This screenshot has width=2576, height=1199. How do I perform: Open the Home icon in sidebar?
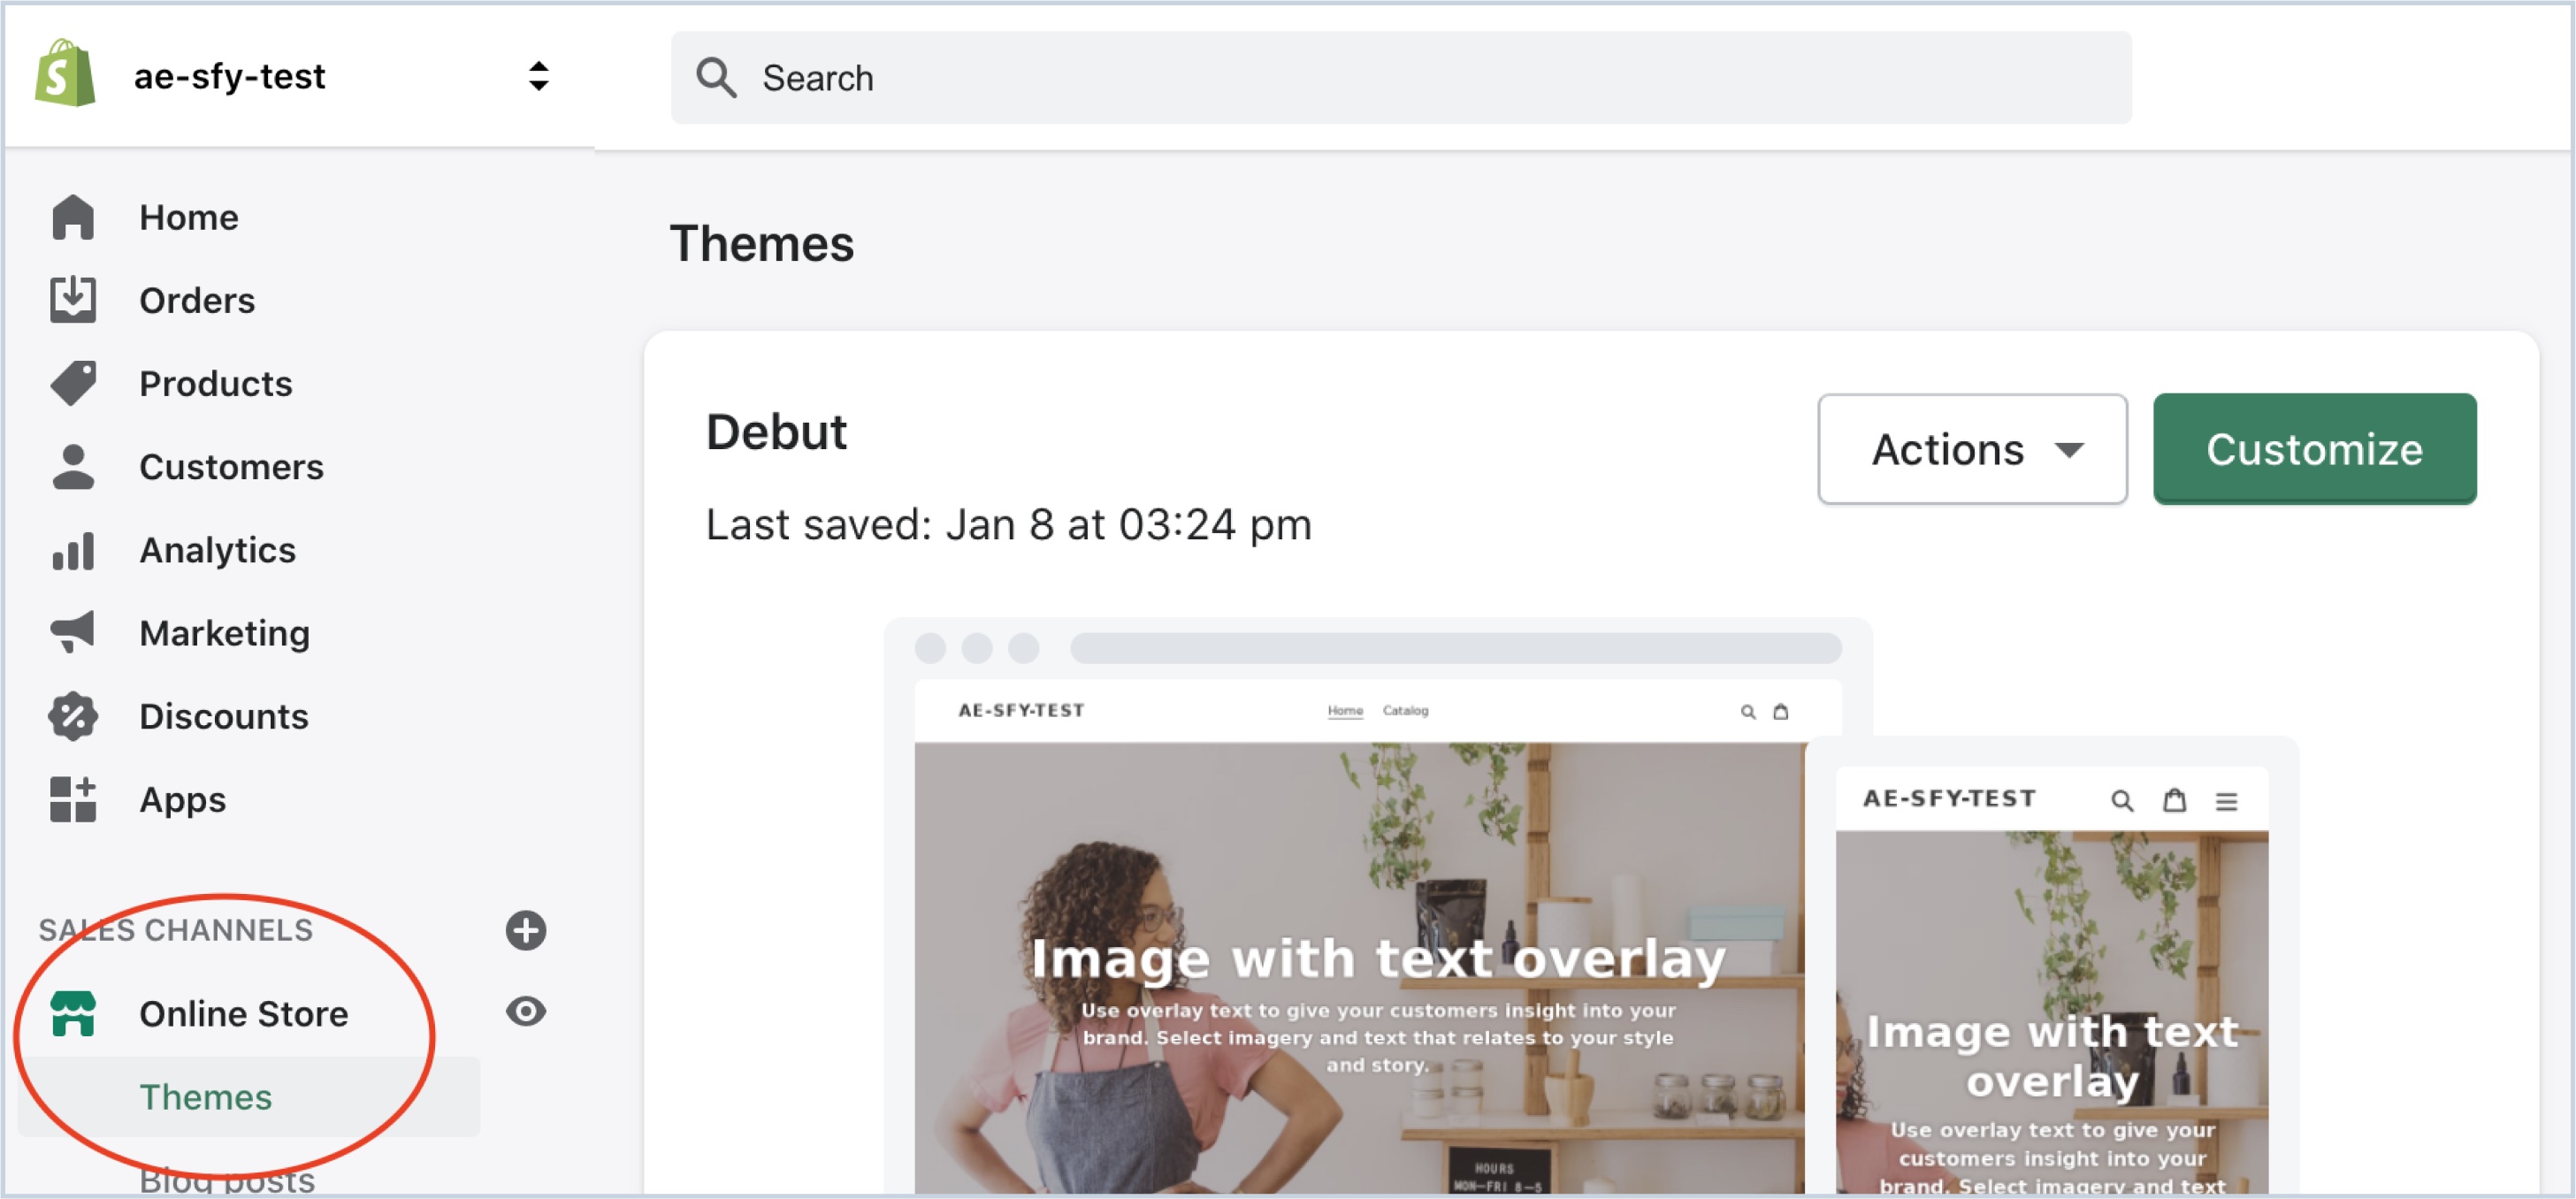pos(73,217)
